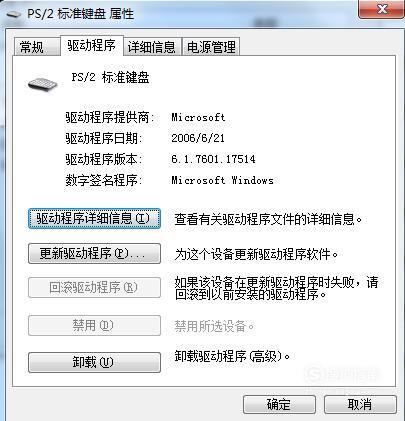Click the large PS/2 keyboard device icon
Screen dimensions: 405x421
43,83
